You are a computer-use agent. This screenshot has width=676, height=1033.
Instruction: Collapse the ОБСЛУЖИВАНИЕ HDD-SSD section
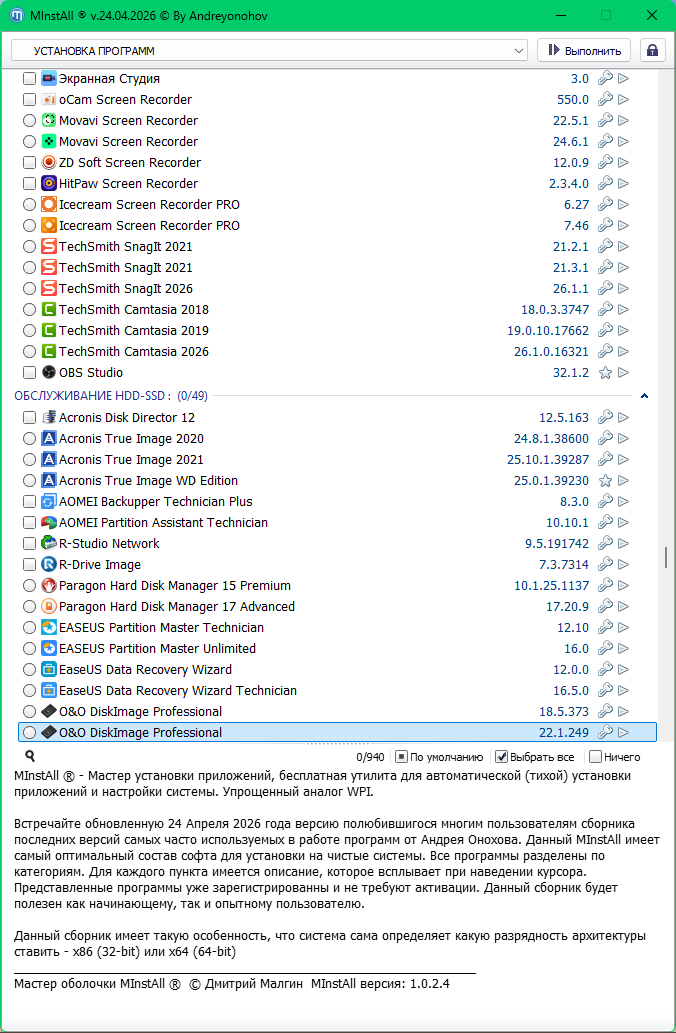click(x=644, y=397)
